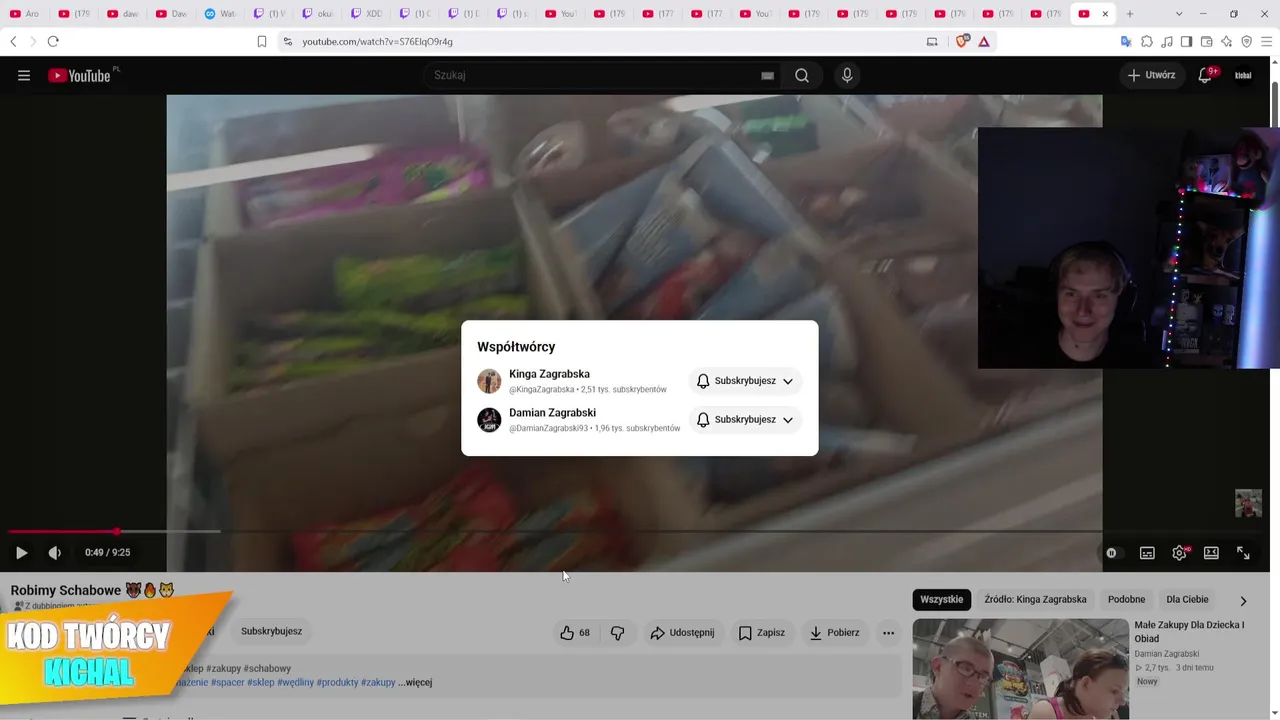Mute the video volume
The image size is (1280, 720).
click(x=55, y=553)
